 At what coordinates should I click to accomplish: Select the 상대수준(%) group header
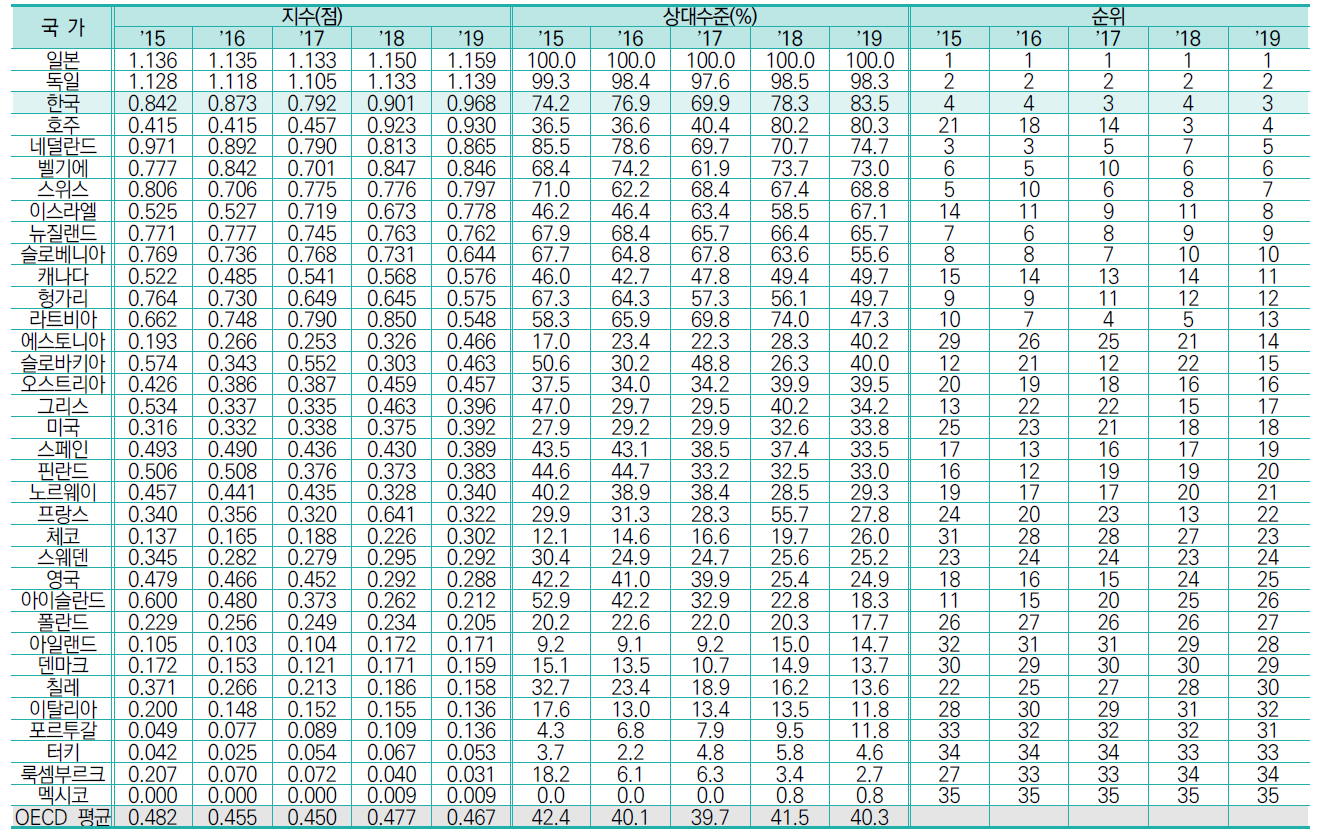pos(710,16)
